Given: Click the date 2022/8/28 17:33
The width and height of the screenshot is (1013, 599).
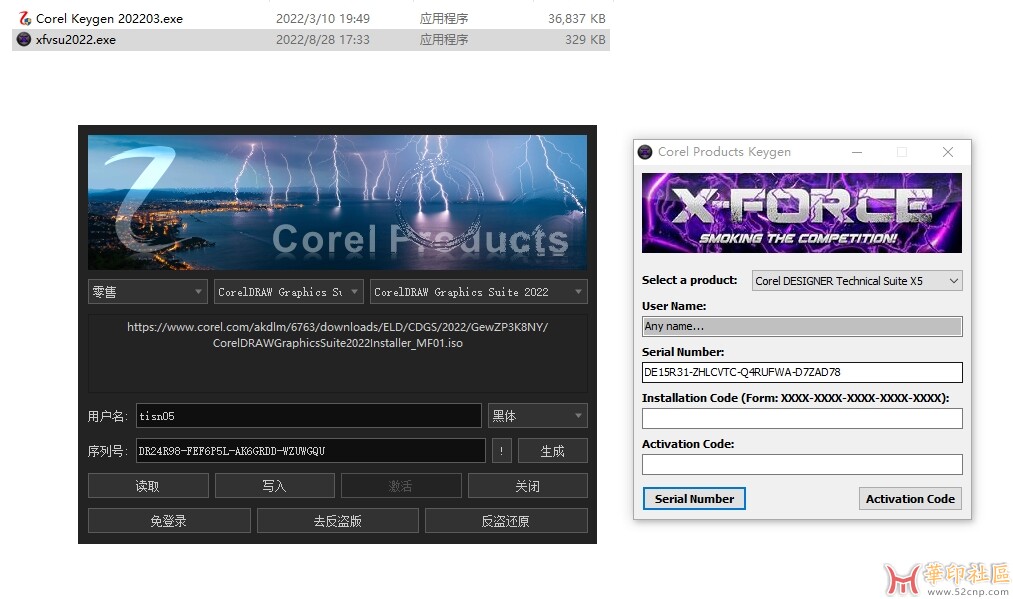Looking at the screenshot, I should pyautogui.click(x=323, y=39).
